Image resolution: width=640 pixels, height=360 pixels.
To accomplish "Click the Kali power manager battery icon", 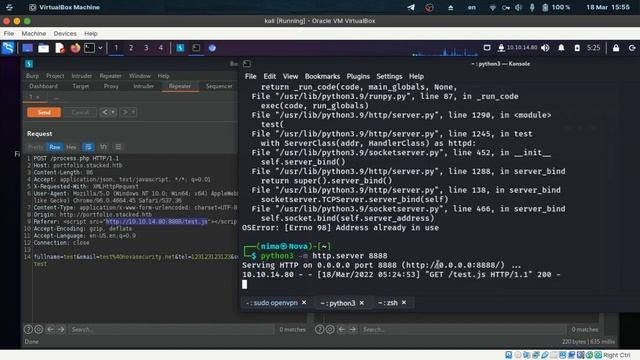I will click(x=577, y=48).
